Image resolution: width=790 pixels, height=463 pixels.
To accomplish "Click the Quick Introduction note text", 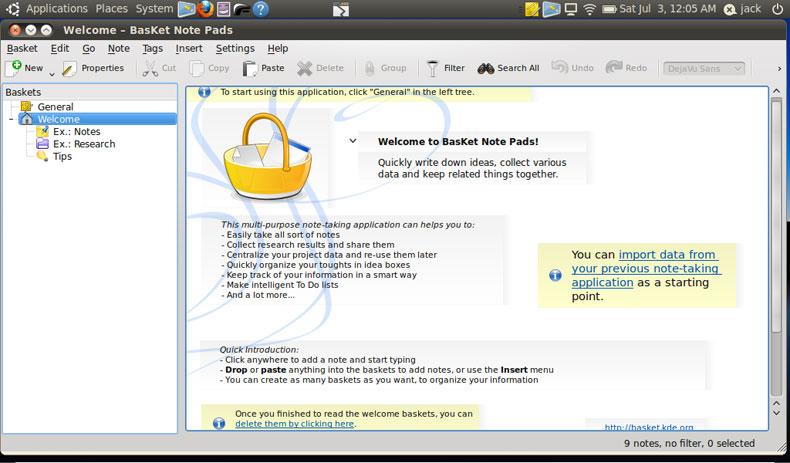I will click(386, 365).
